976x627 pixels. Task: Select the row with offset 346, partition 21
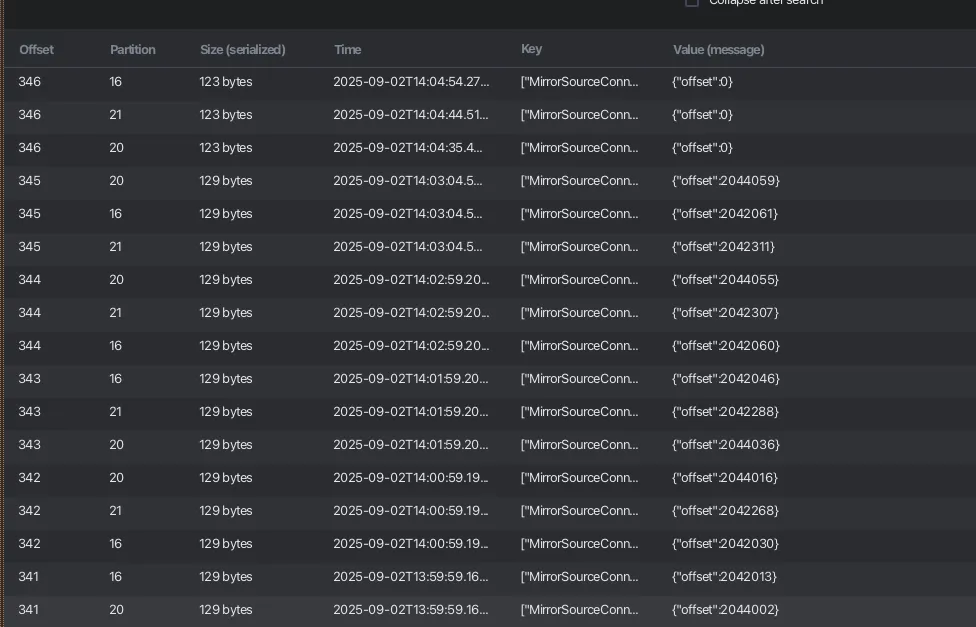point(490,115)
